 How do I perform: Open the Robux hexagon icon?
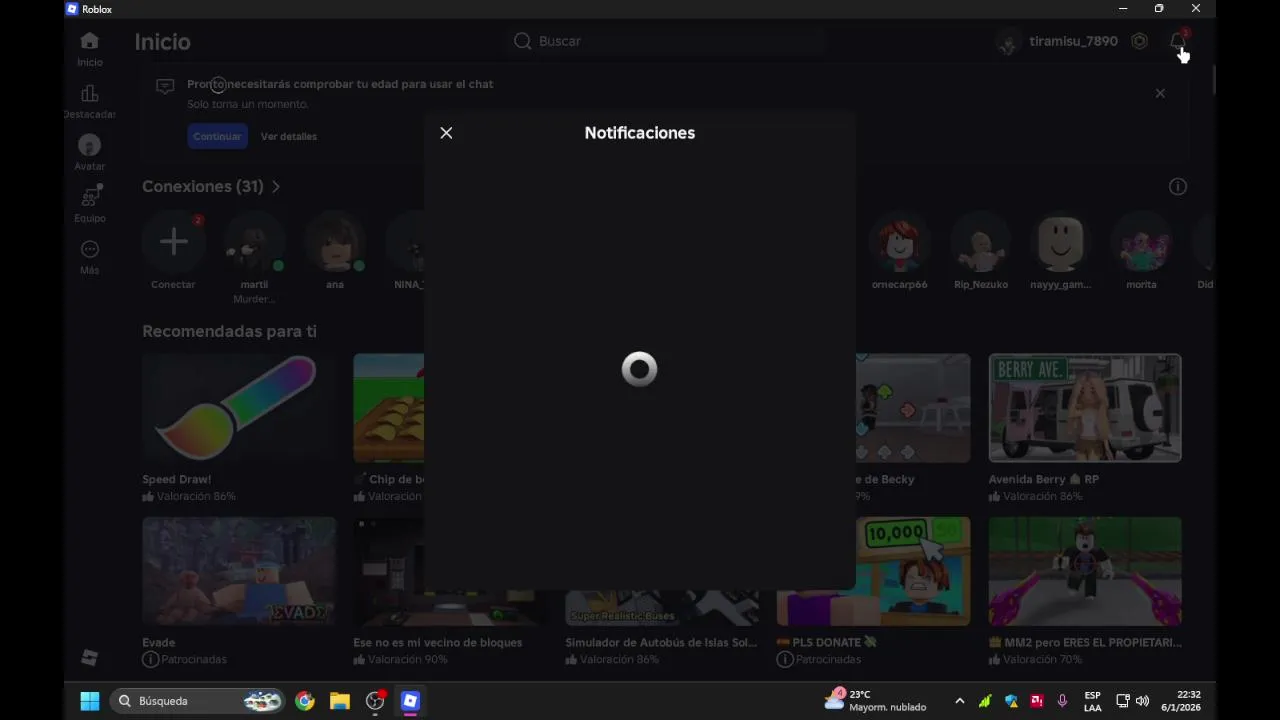tap(1139, 41)
